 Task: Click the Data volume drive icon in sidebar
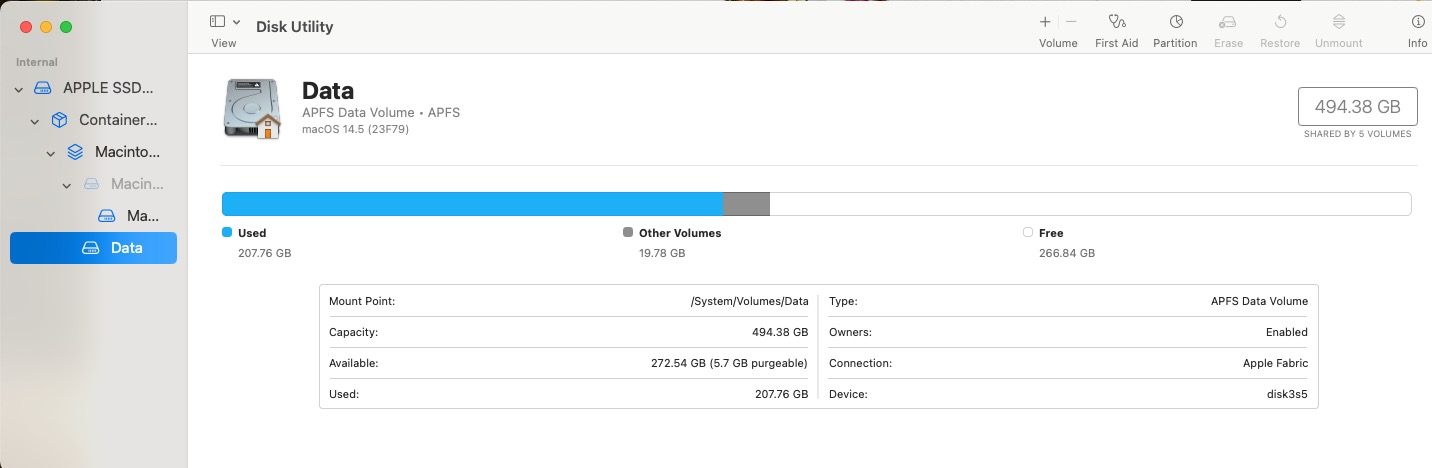pos(91,248)
